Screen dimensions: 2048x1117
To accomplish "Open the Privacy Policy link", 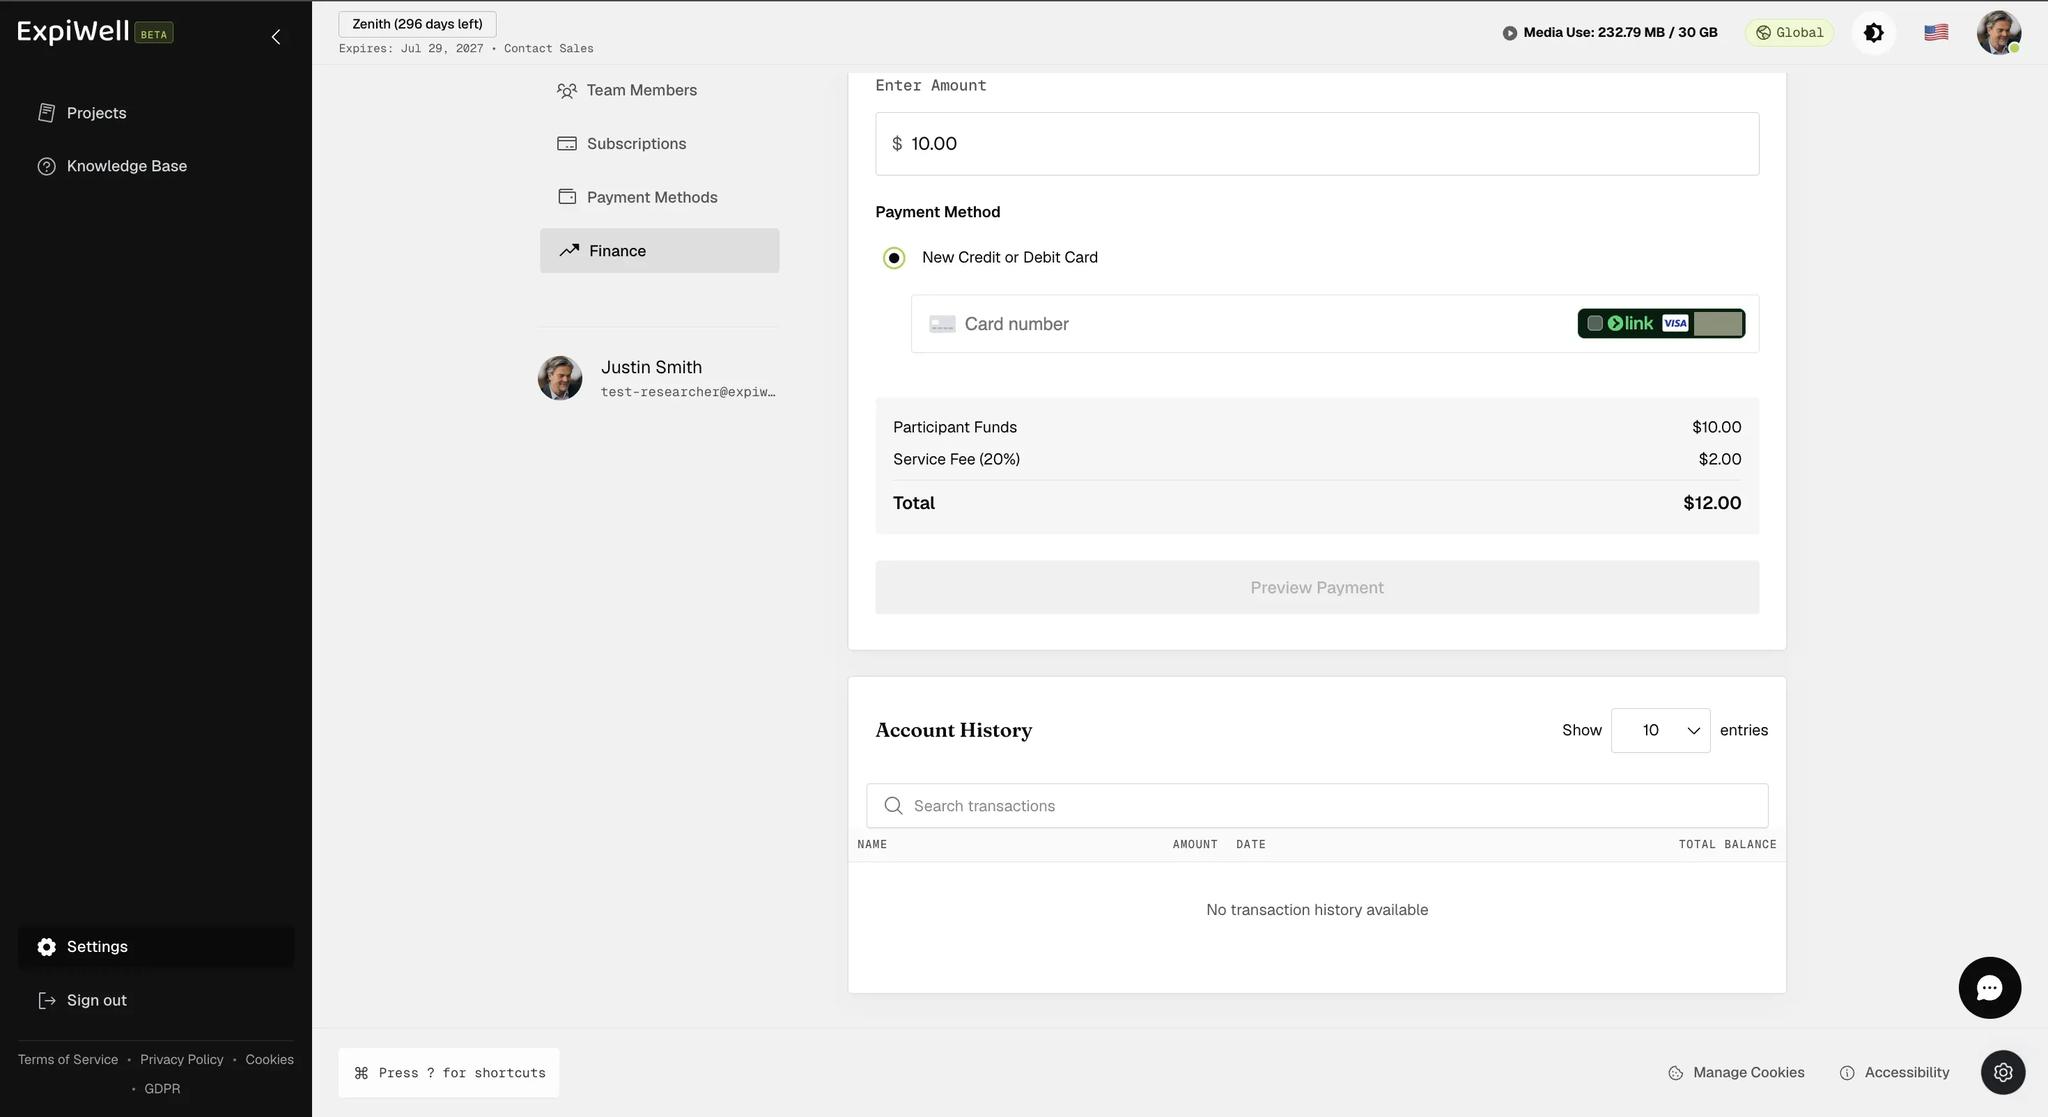I will 182,1060.
